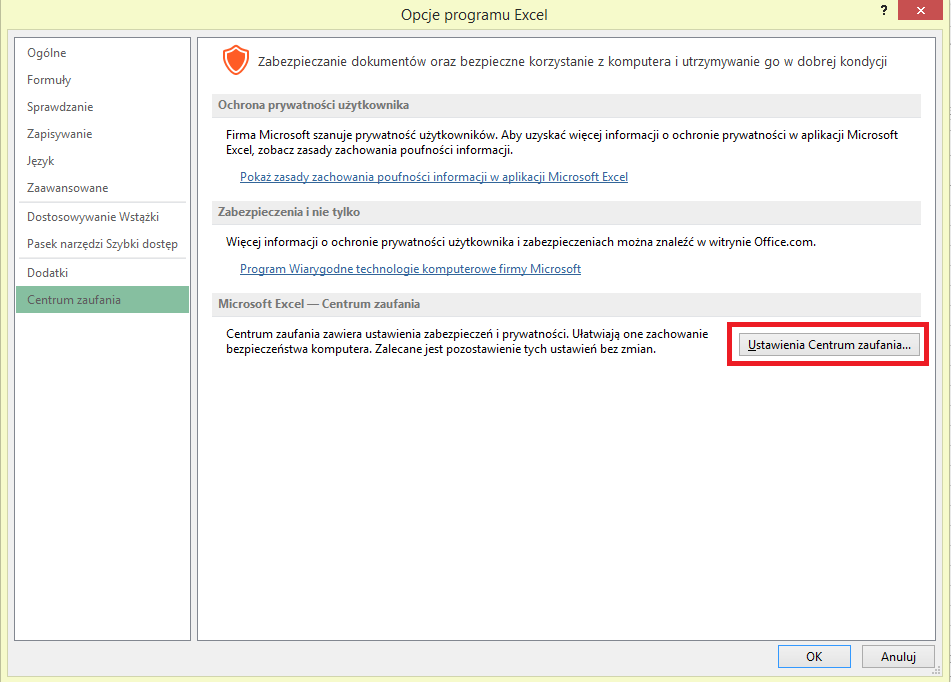
Task: Go to Sprawdzanie options
Action: click(x=102, y=107)
